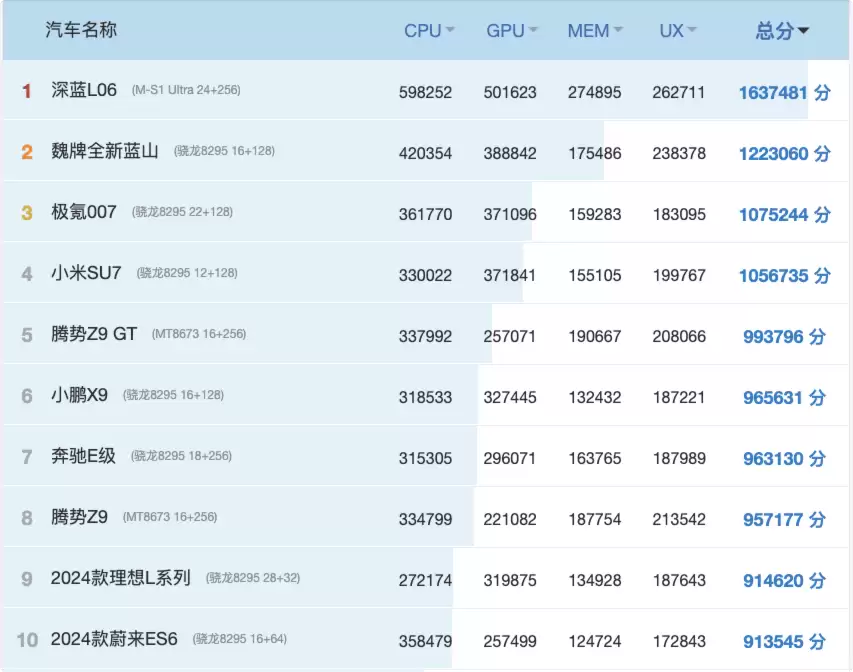Click the 极氪007 car name
This screenshot has height=672, width=853.
83,212
